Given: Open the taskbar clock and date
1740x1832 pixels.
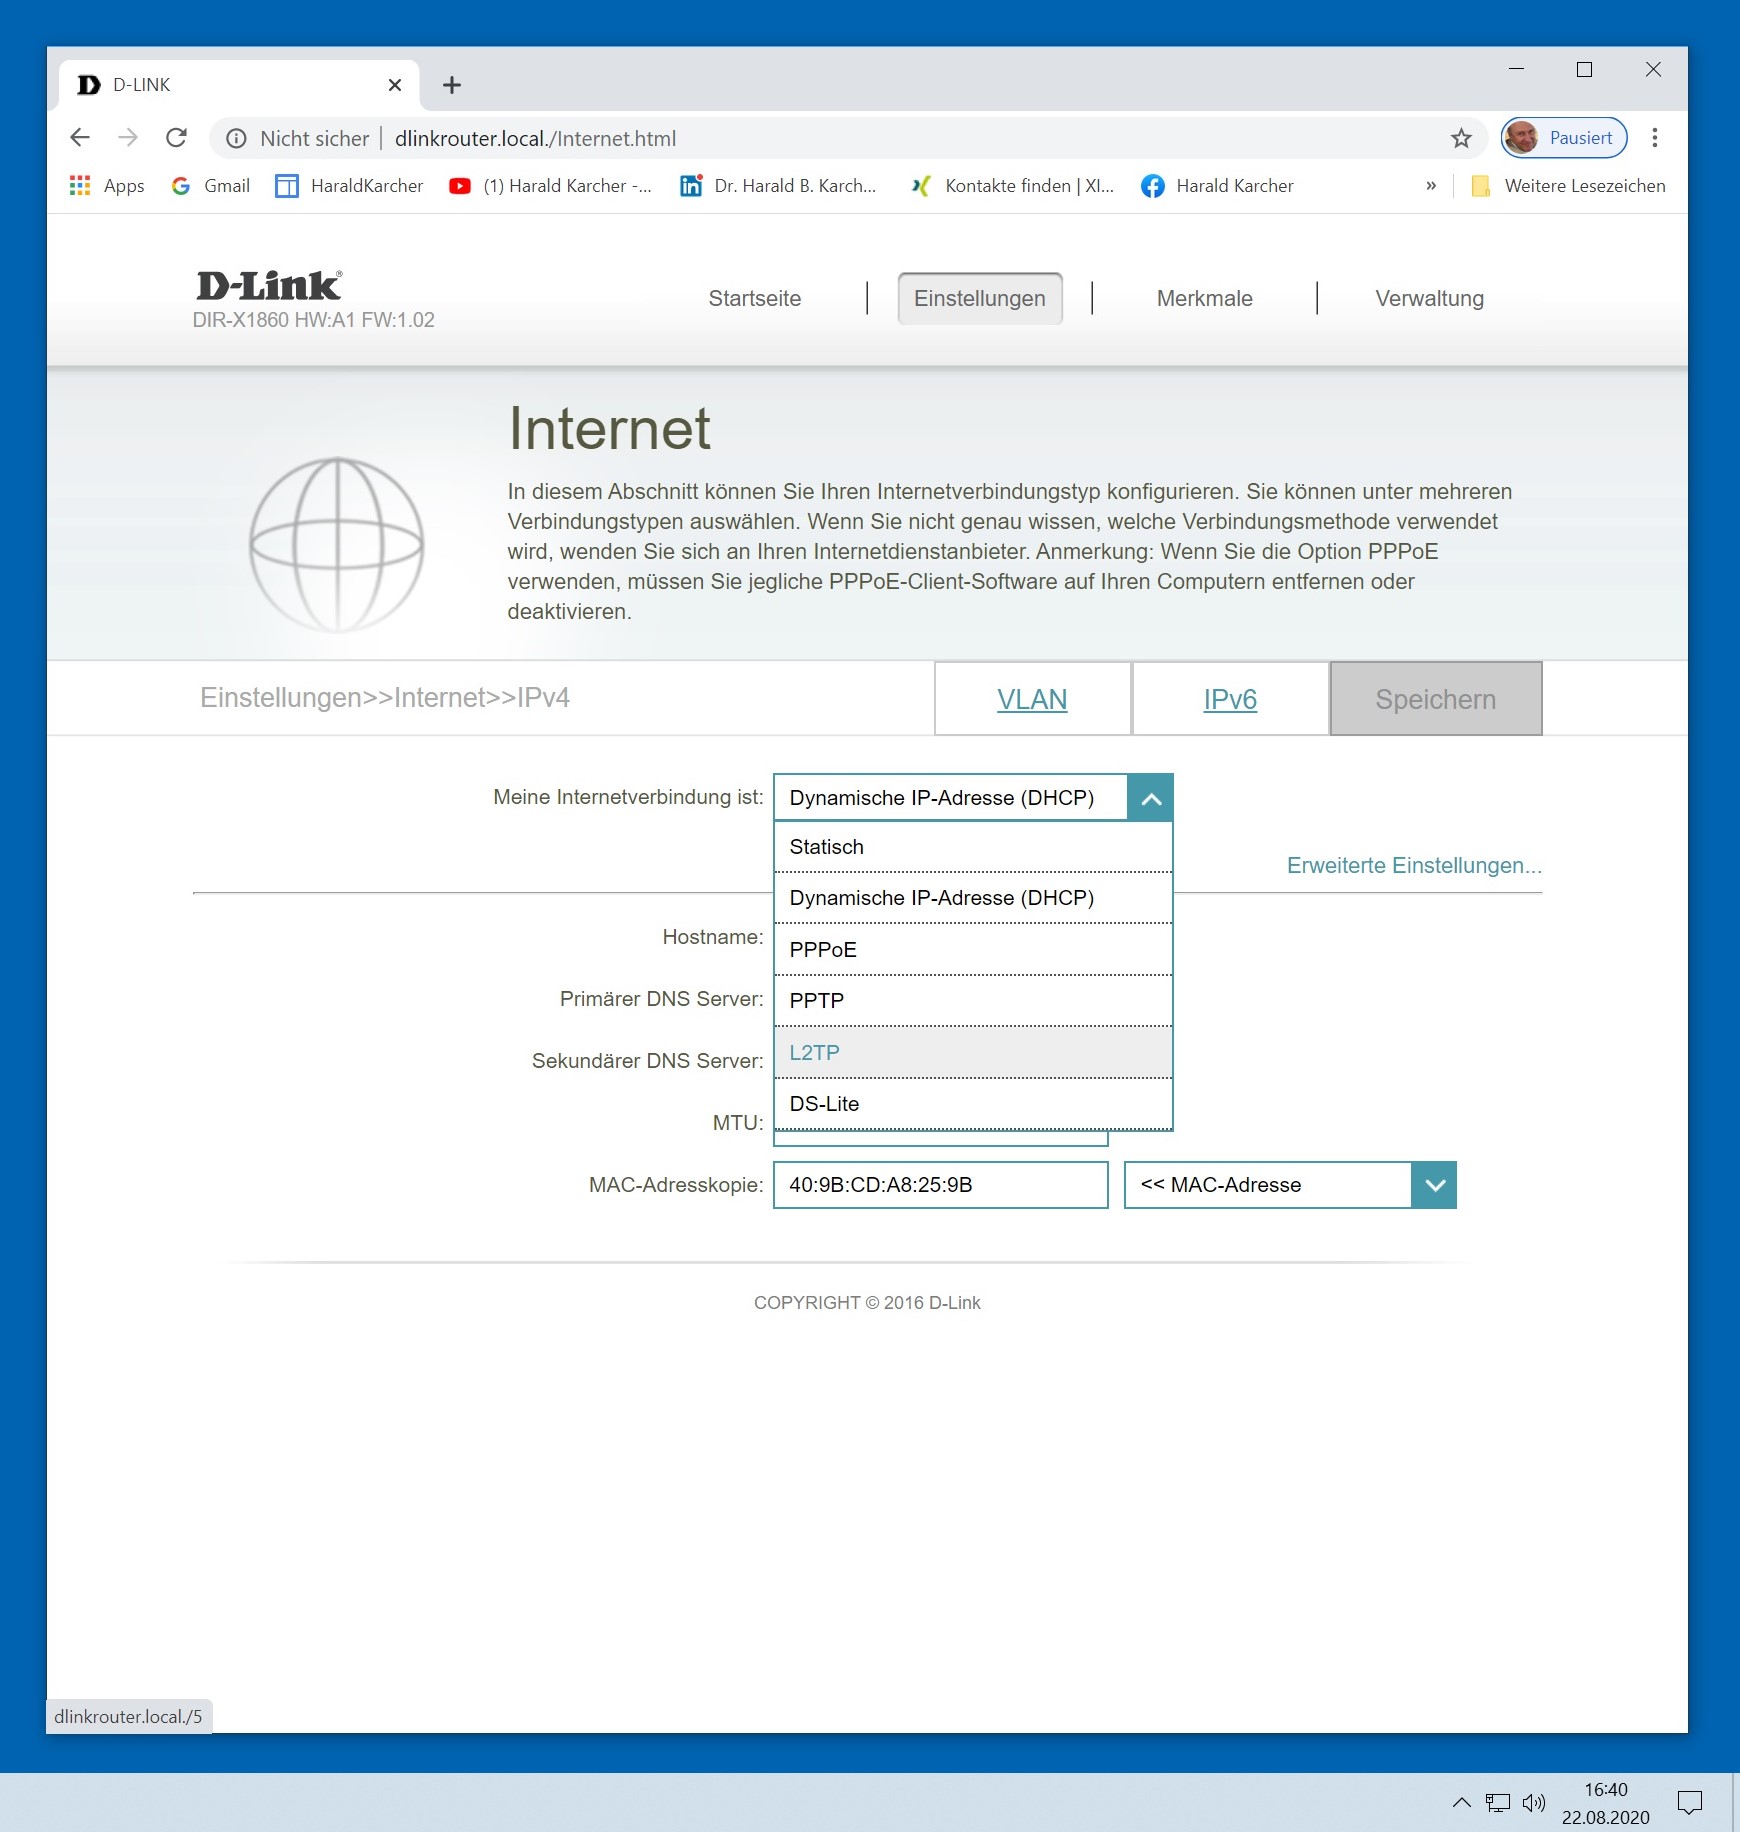Looking at the screenshot, I should (x=1606, y=1803).
